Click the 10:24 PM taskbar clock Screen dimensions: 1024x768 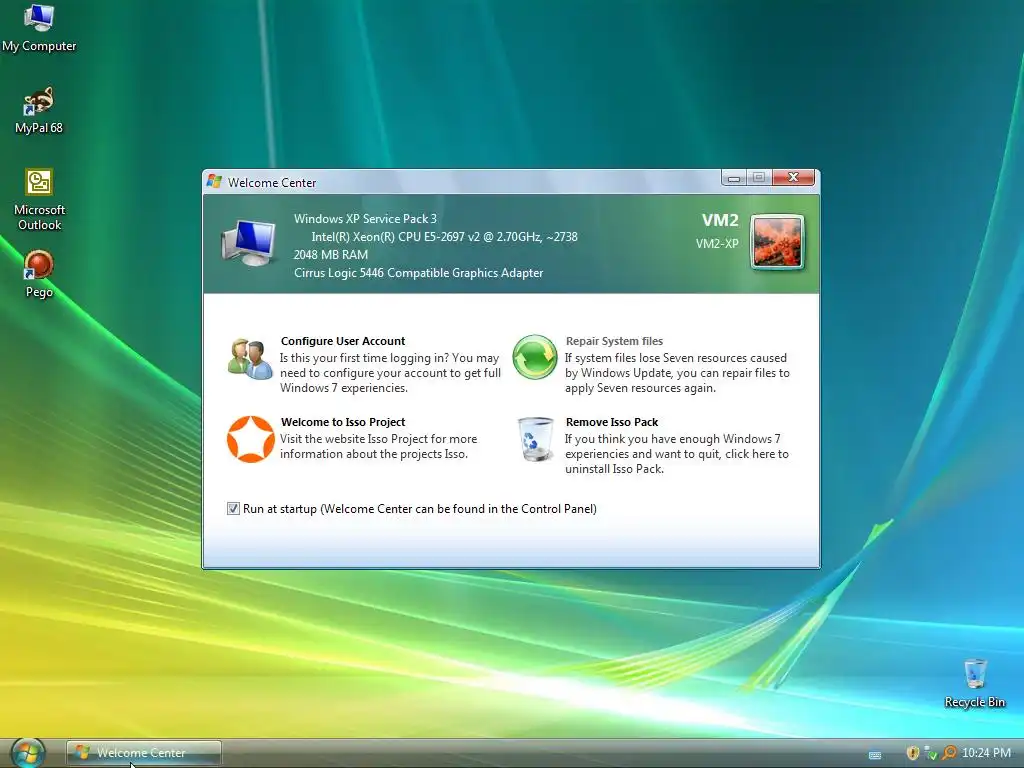click(986, 753)
